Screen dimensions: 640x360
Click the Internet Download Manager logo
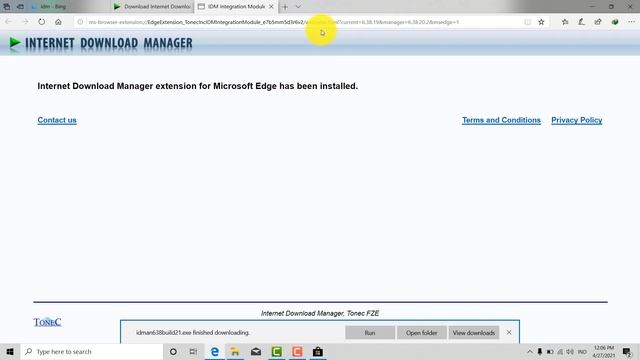[100, 43]
